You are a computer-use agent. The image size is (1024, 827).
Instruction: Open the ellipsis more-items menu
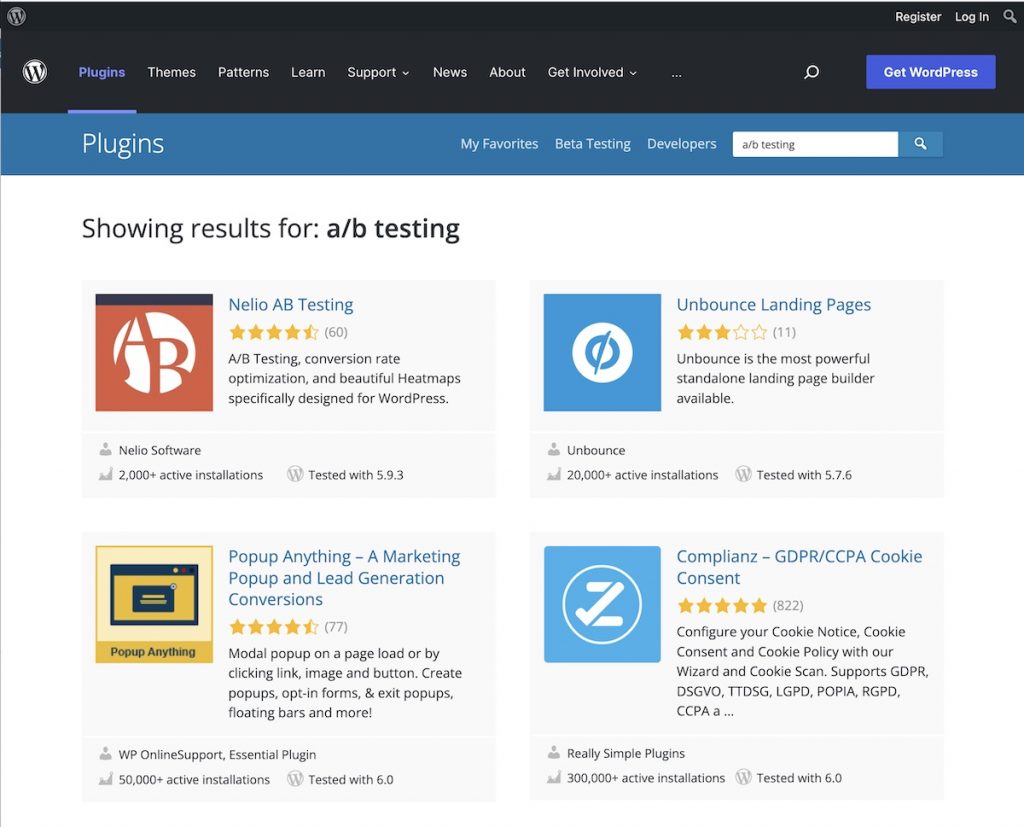pyautogui.click(x=676, y=73)
